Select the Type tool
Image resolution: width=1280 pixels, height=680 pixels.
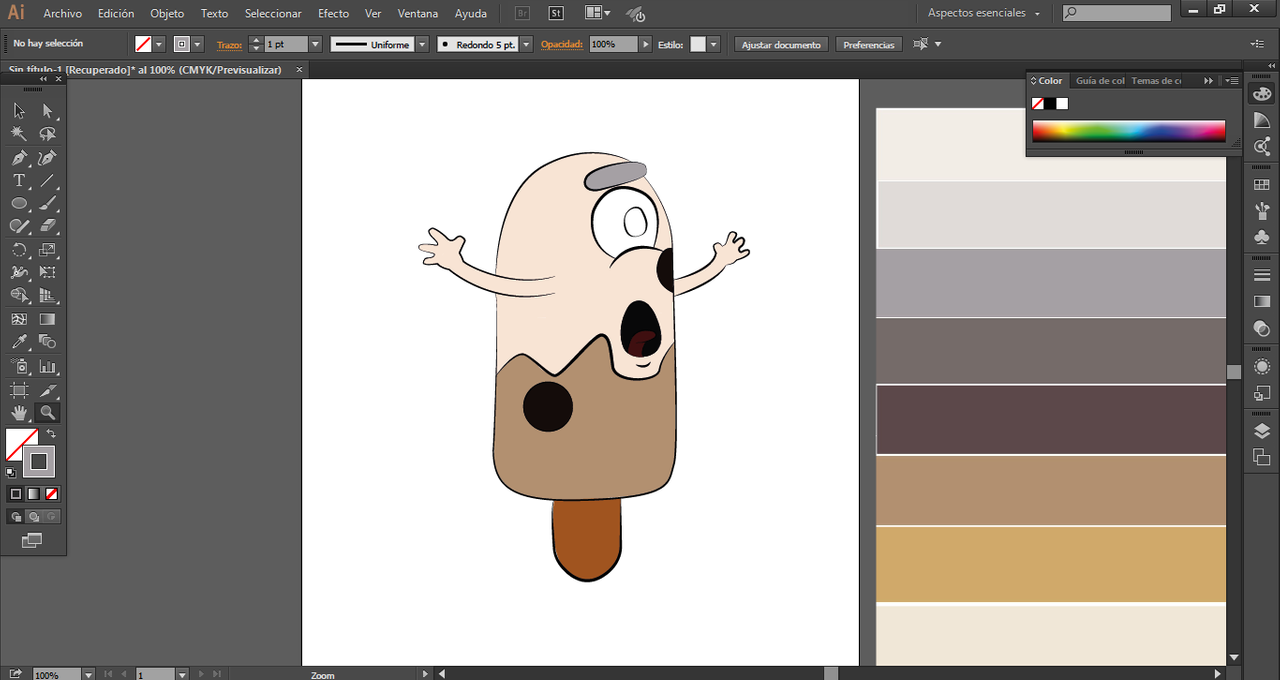coord(19,181)
